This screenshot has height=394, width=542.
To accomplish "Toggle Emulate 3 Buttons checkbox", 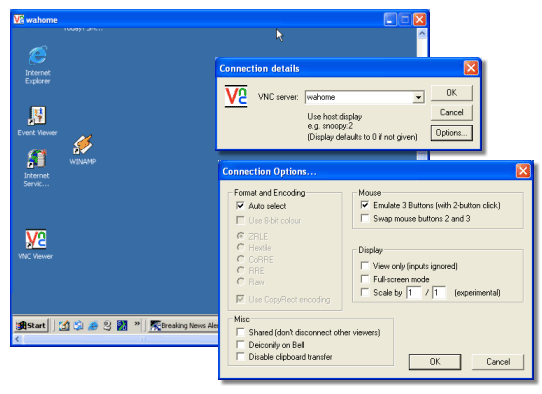I will 365,205.
